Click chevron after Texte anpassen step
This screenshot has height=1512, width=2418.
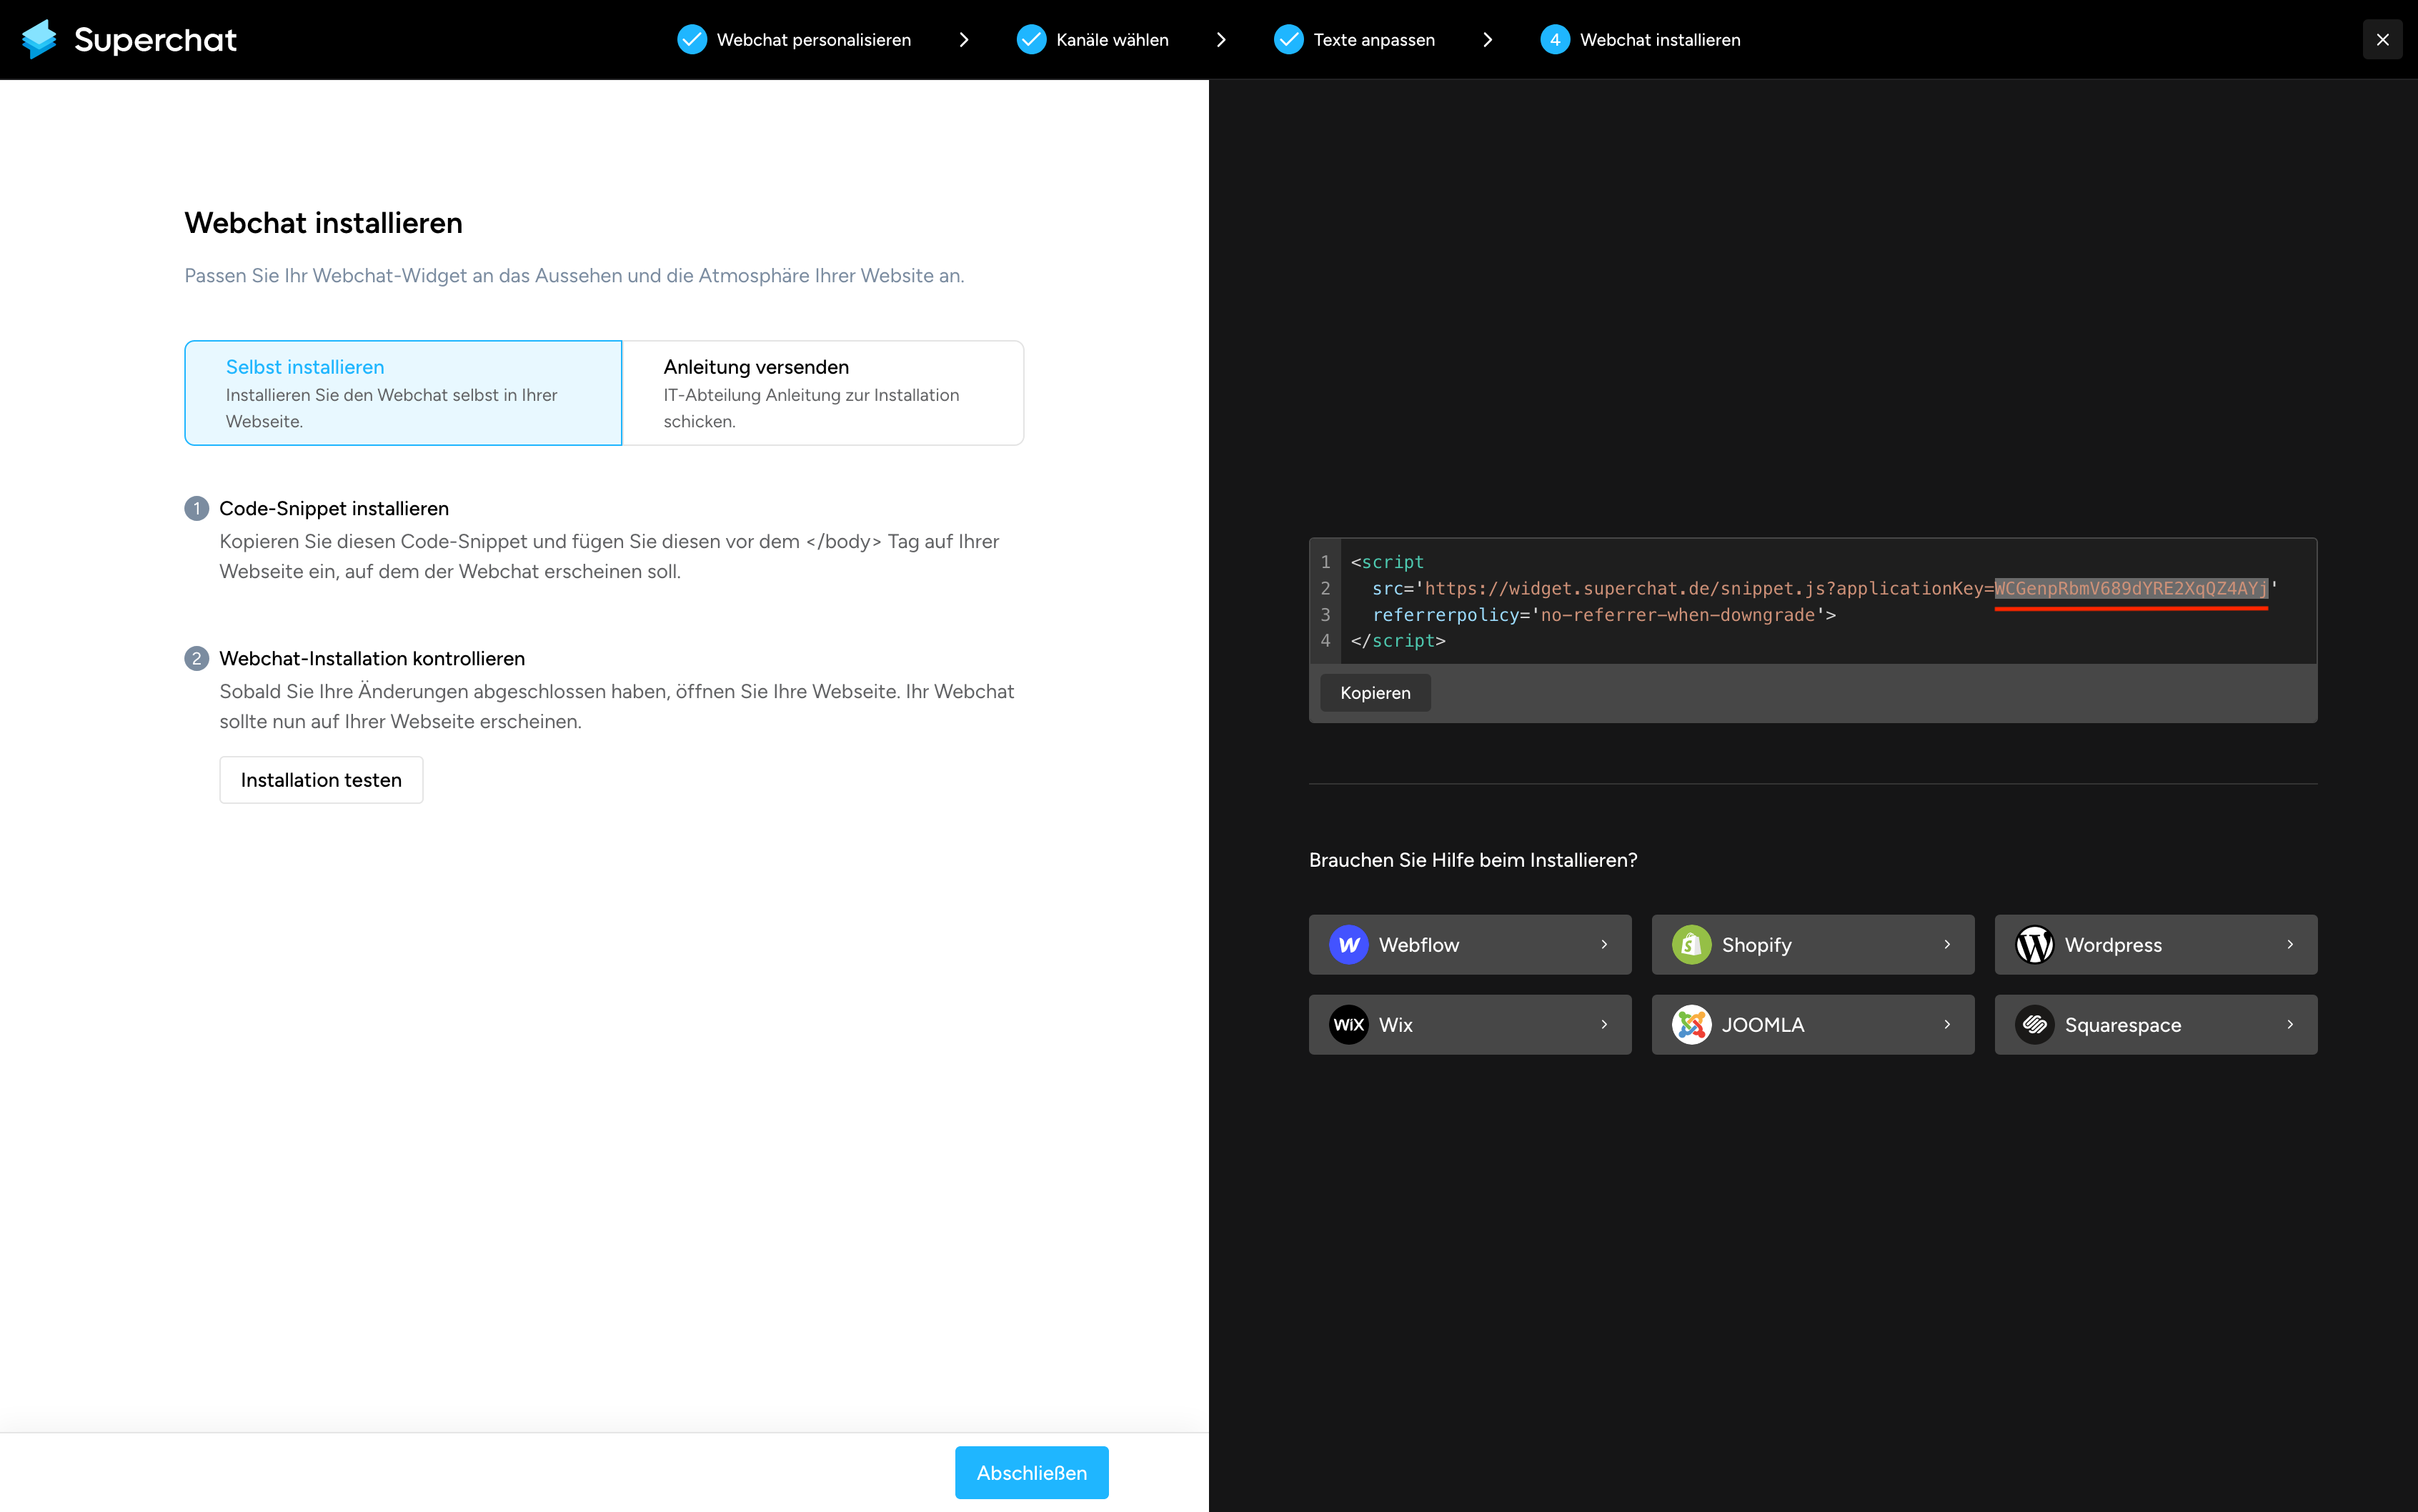coord(1488,40)
